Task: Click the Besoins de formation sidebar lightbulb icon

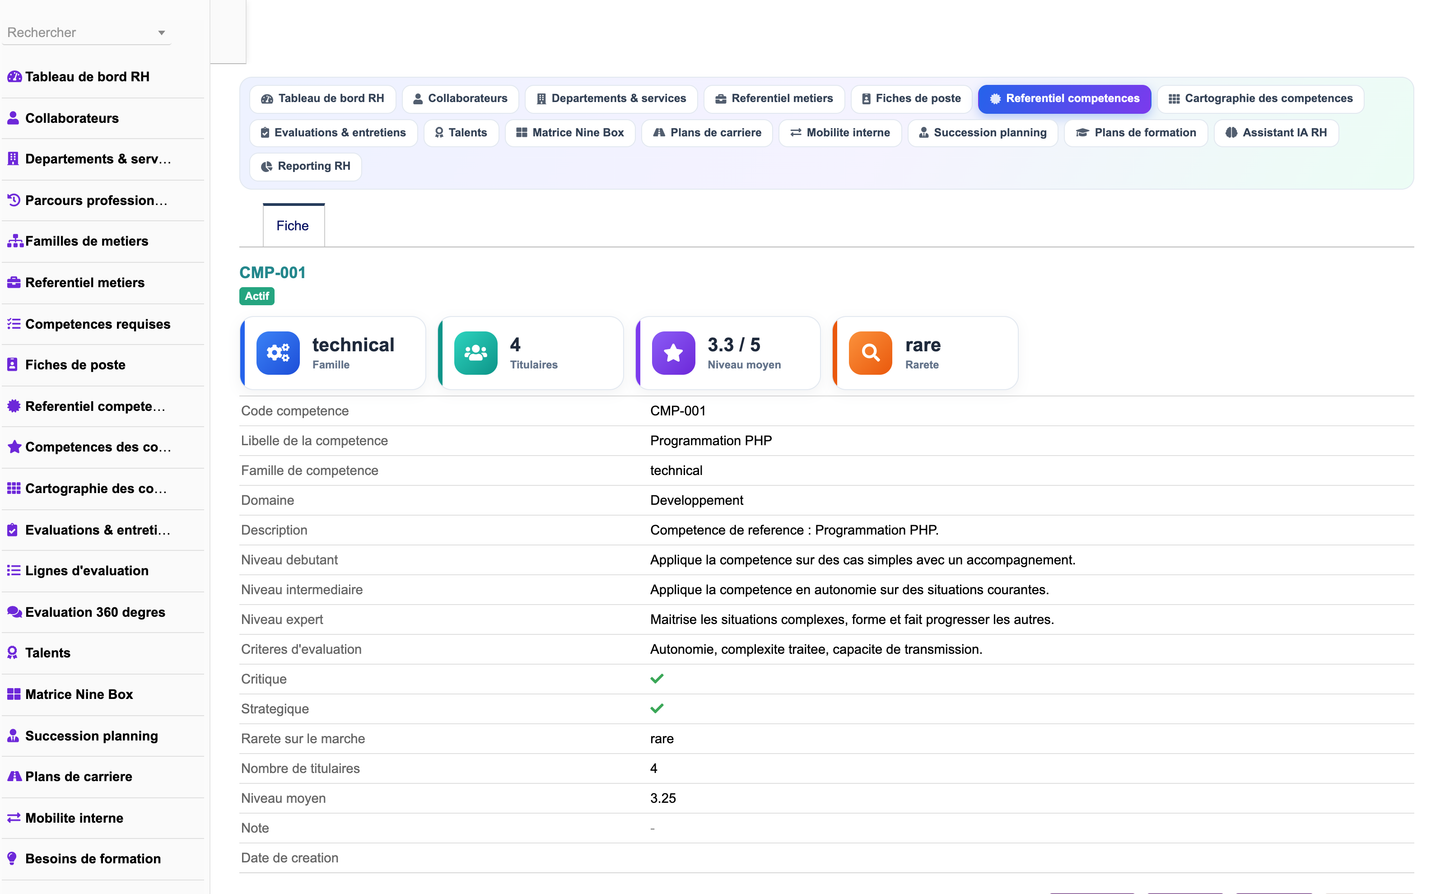Action: pyautogui.click(x=12, y=859)
